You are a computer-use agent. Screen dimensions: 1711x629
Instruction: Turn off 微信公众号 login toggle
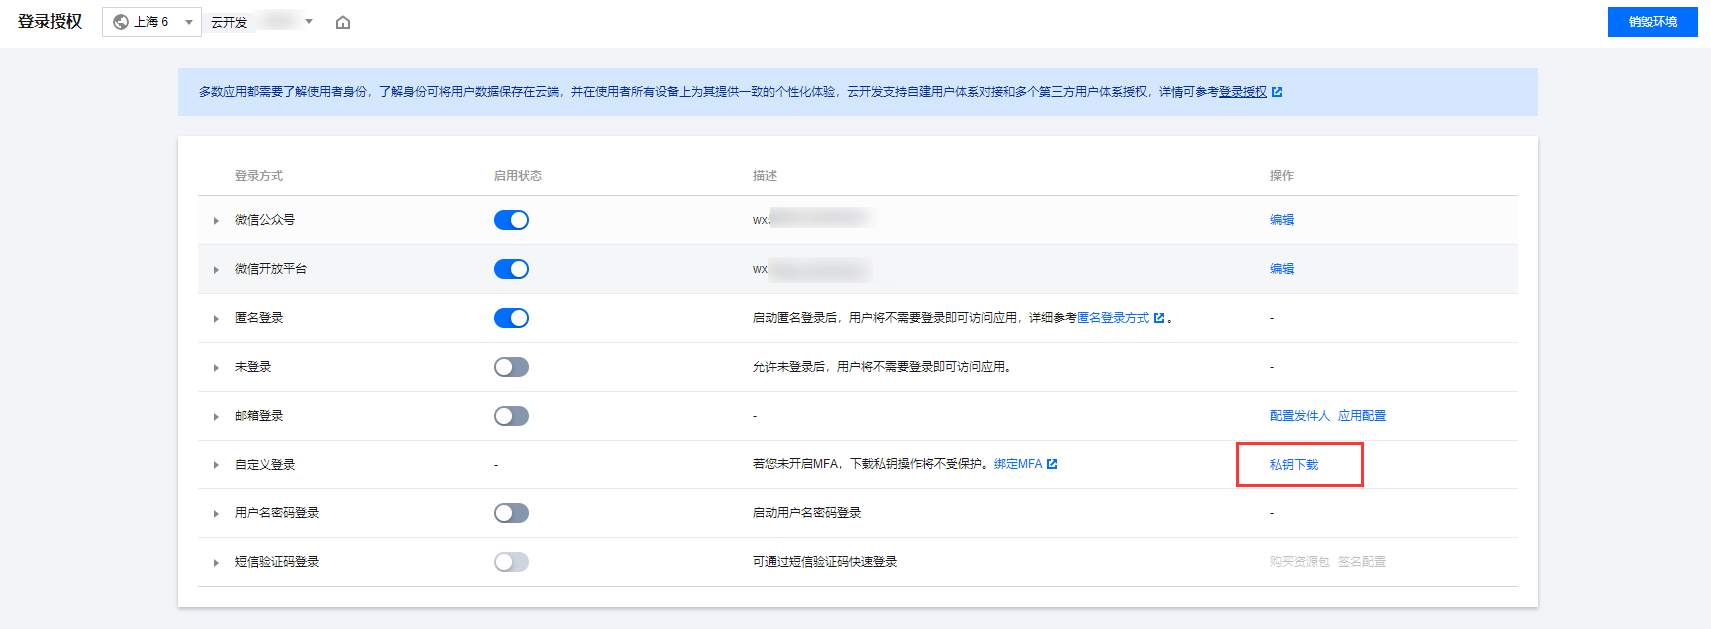click(511, 220)
